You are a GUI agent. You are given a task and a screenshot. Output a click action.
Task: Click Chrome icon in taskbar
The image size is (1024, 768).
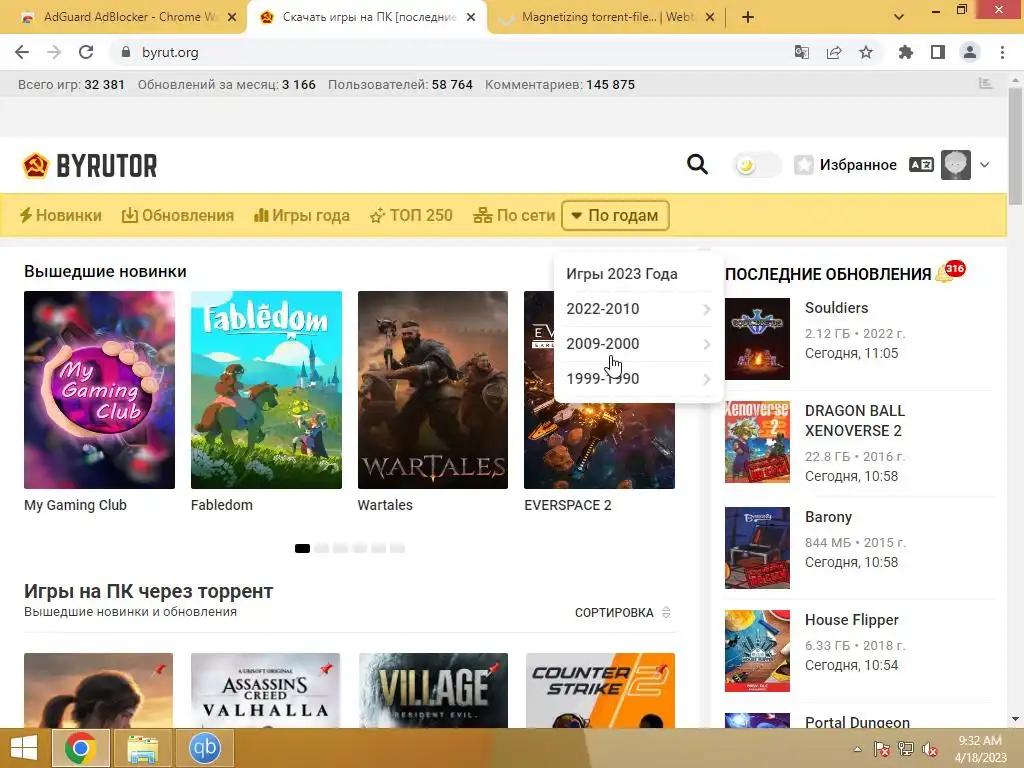coord(80,748)
